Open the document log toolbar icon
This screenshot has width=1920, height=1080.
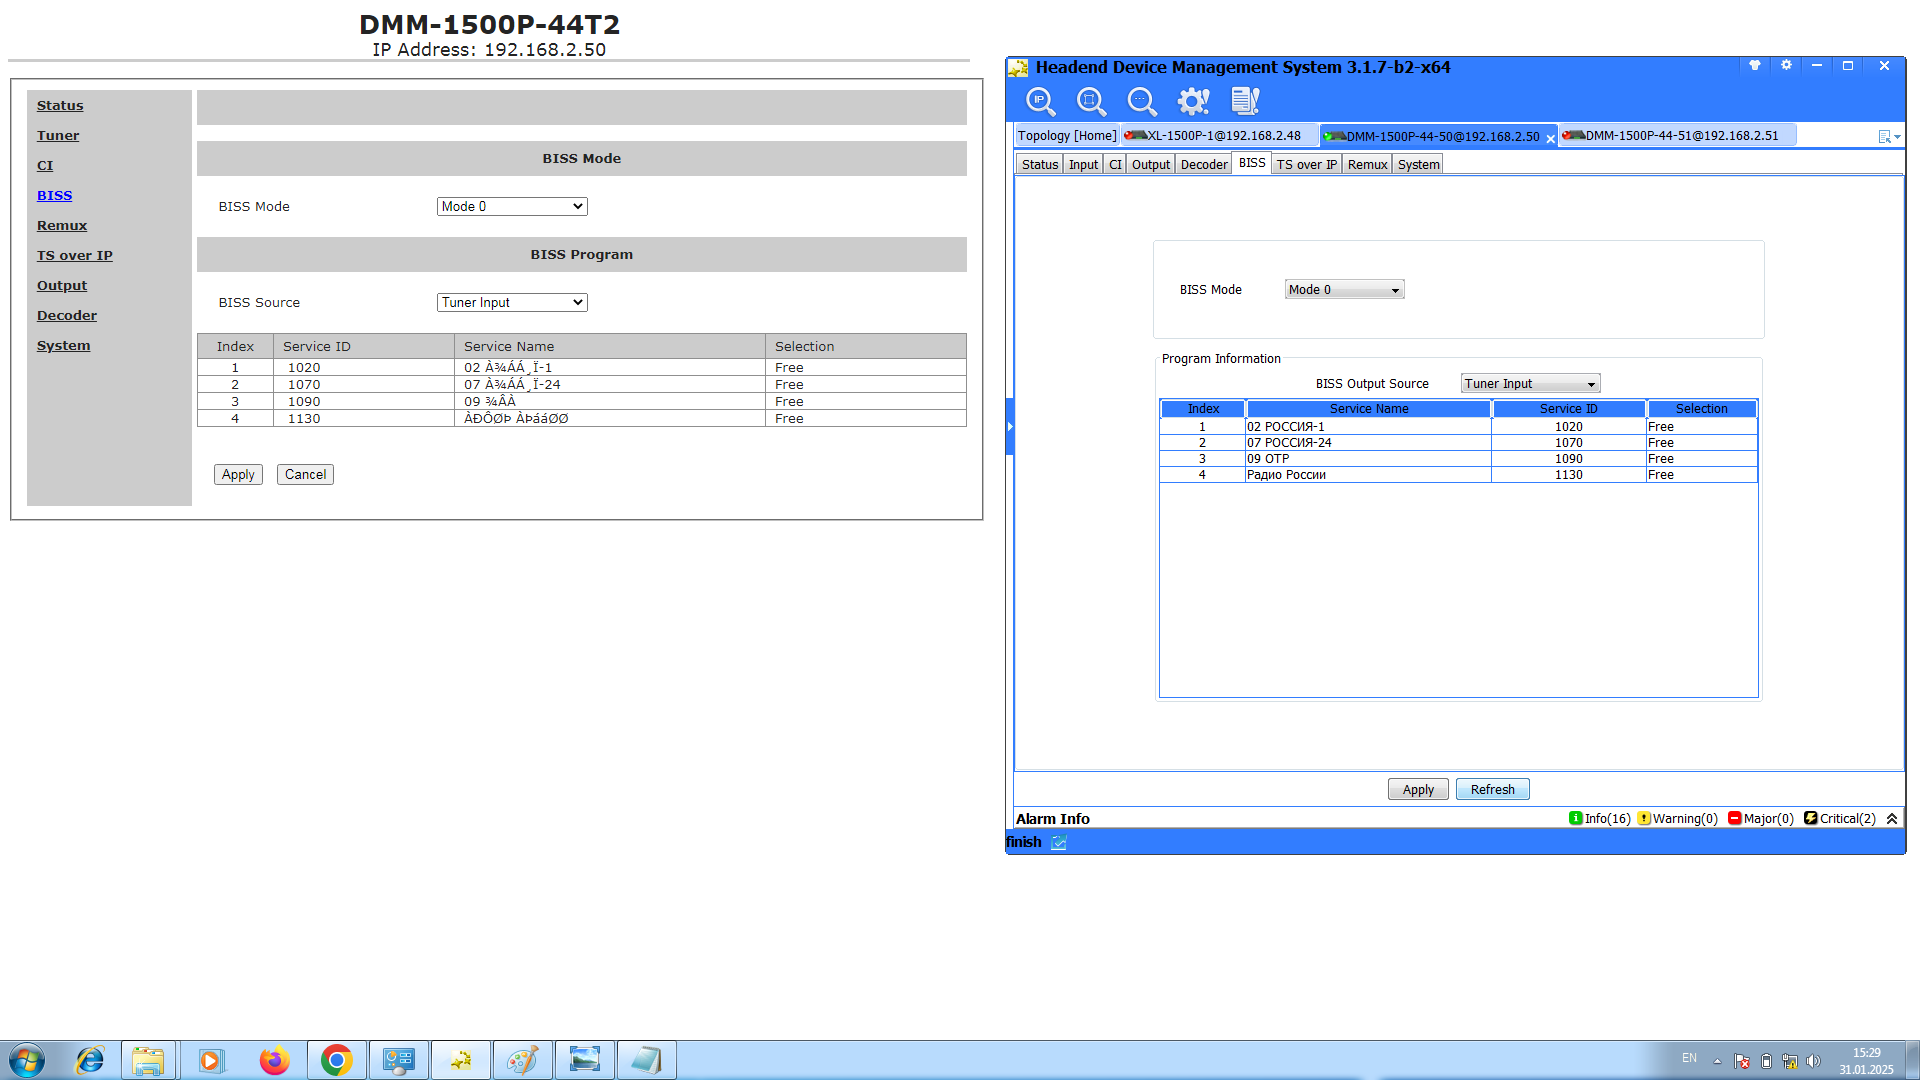[1245, 101]
